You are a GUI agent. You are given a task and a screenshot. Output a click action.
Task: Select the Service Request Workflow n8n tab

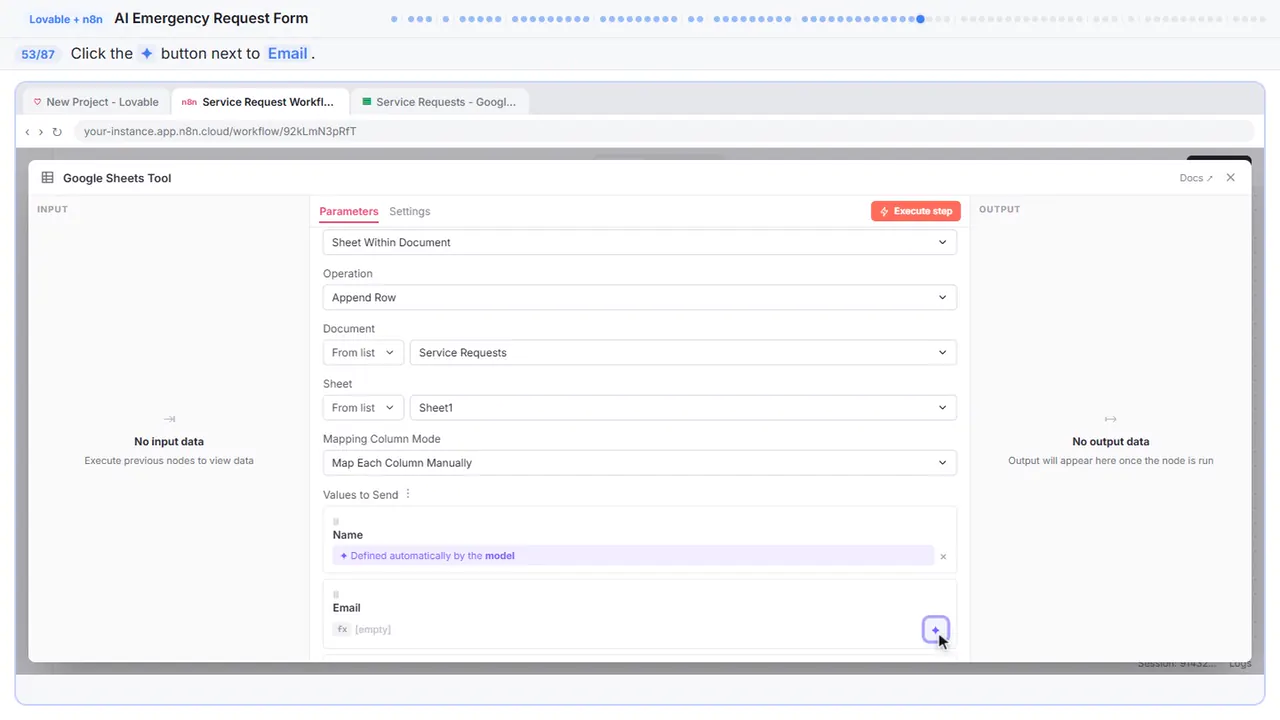point(260,102)
